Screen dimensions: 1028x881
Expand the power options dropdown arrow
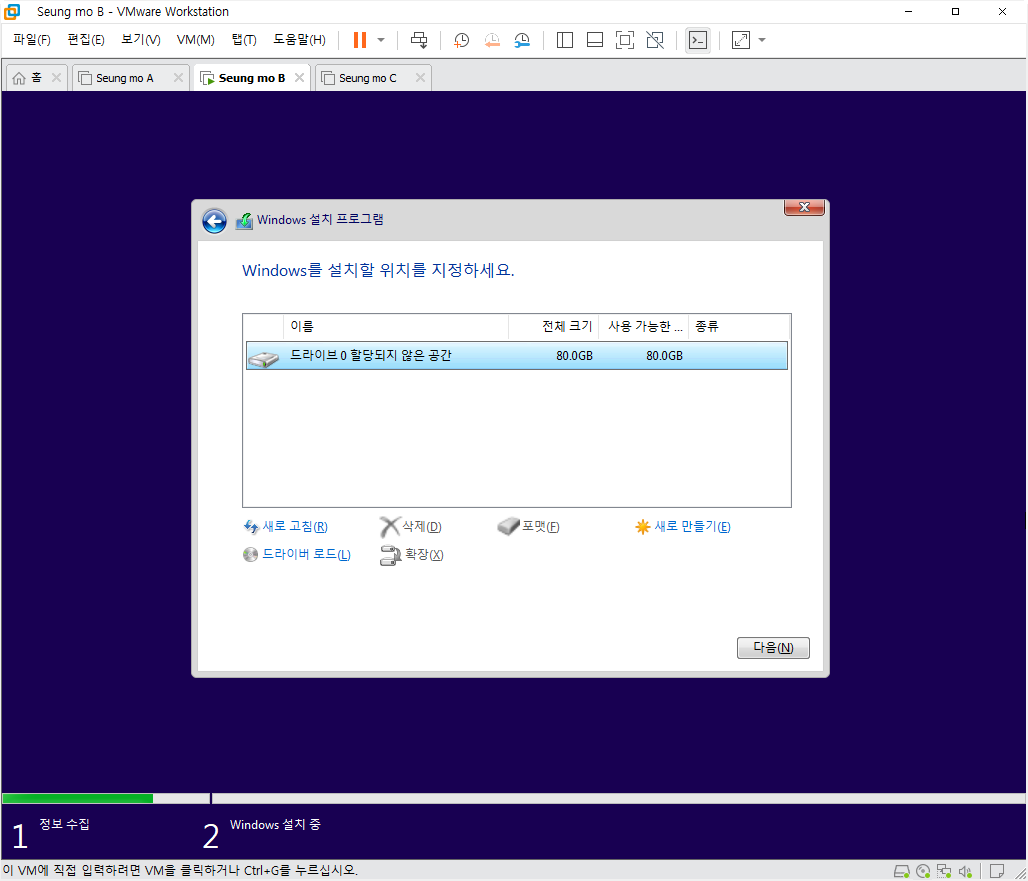(x=381, y=40)
